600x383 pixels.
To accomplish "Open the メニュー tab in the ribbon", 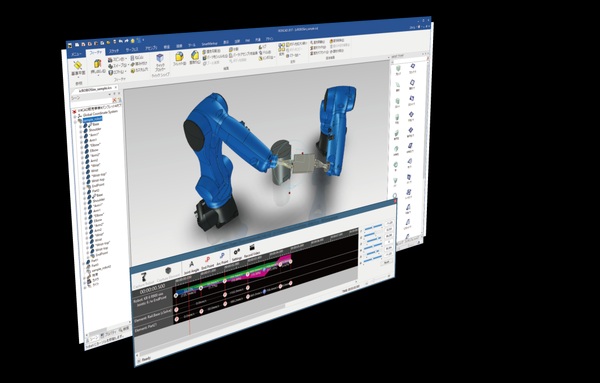I will click(76, 54).
